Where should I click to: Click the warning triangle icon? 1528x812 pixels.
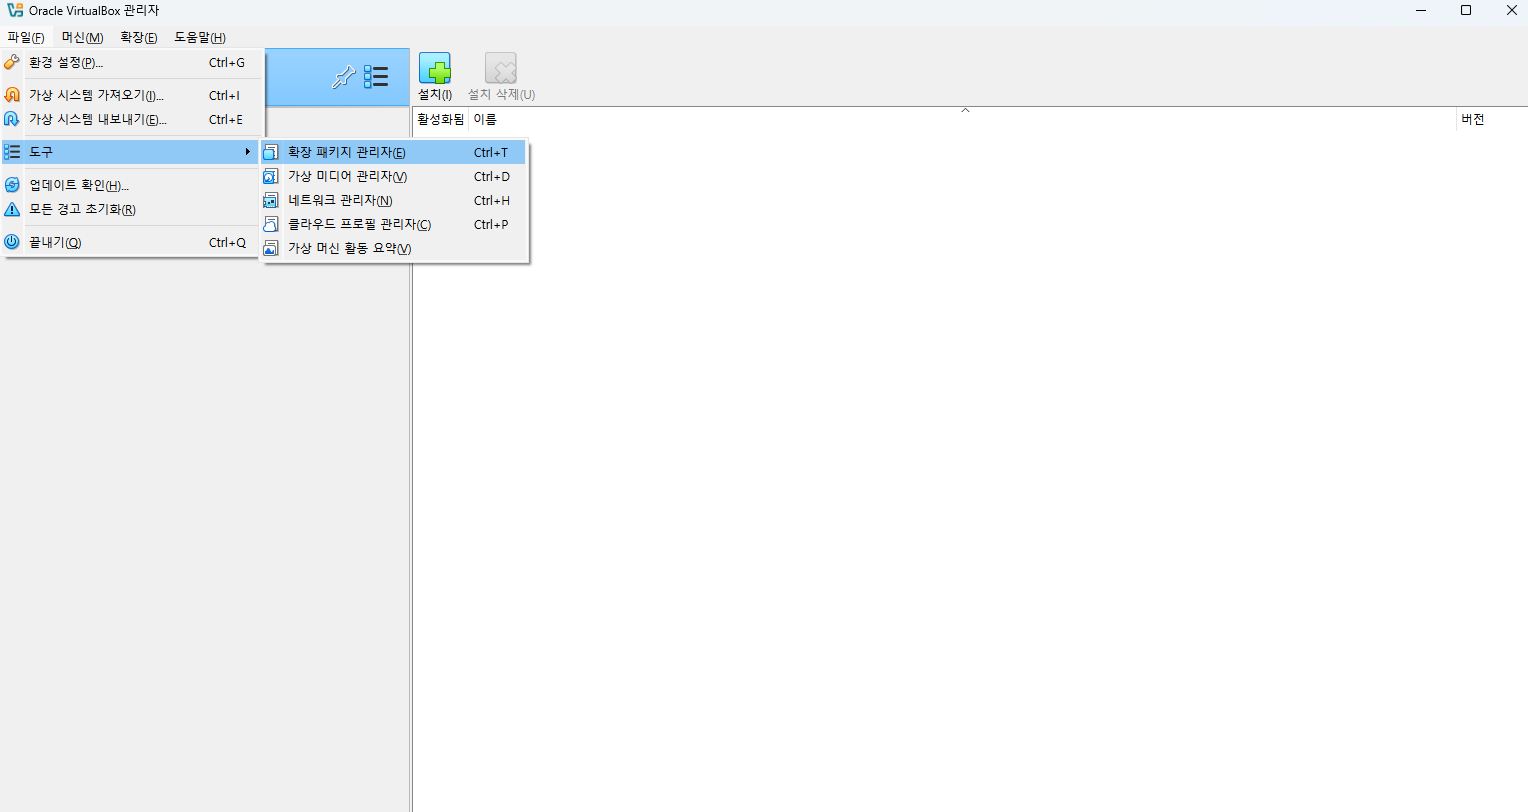(12, 209)
